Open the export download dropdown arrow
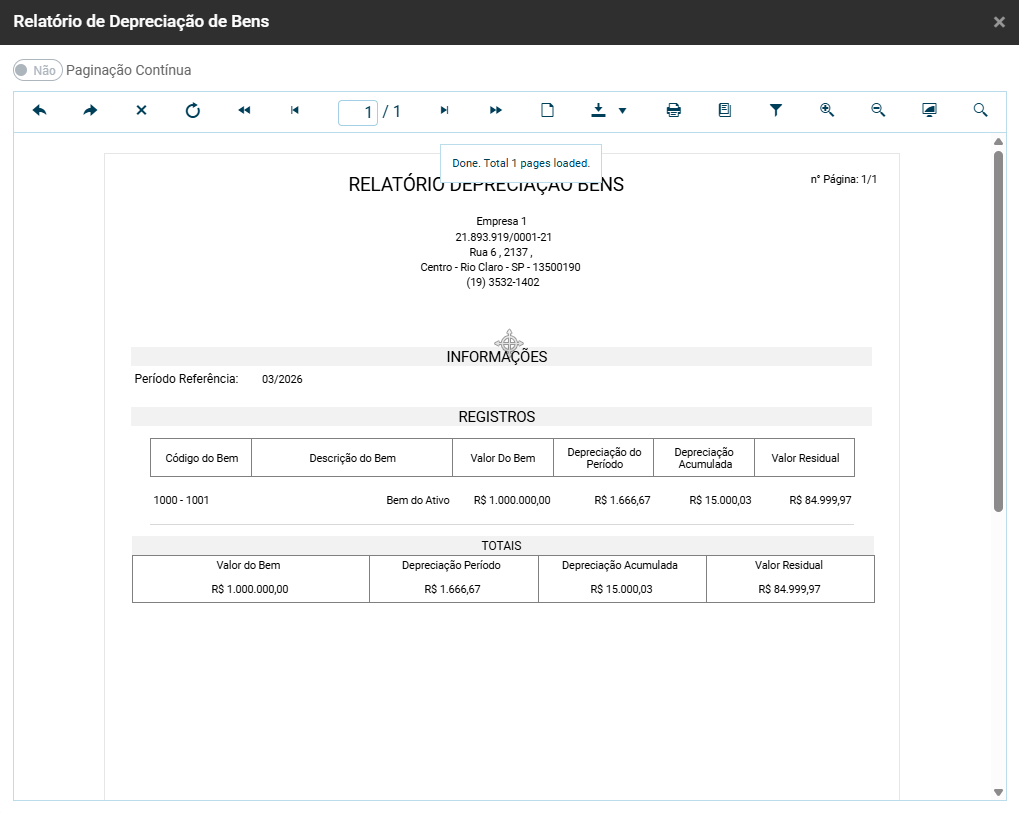 pos(622,111)
